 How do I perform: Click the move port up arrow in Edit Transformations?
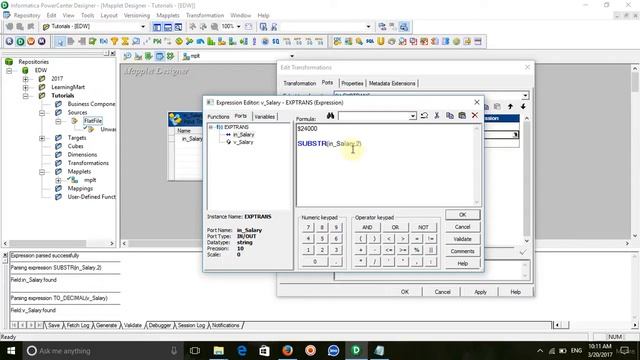pos(510,107)
